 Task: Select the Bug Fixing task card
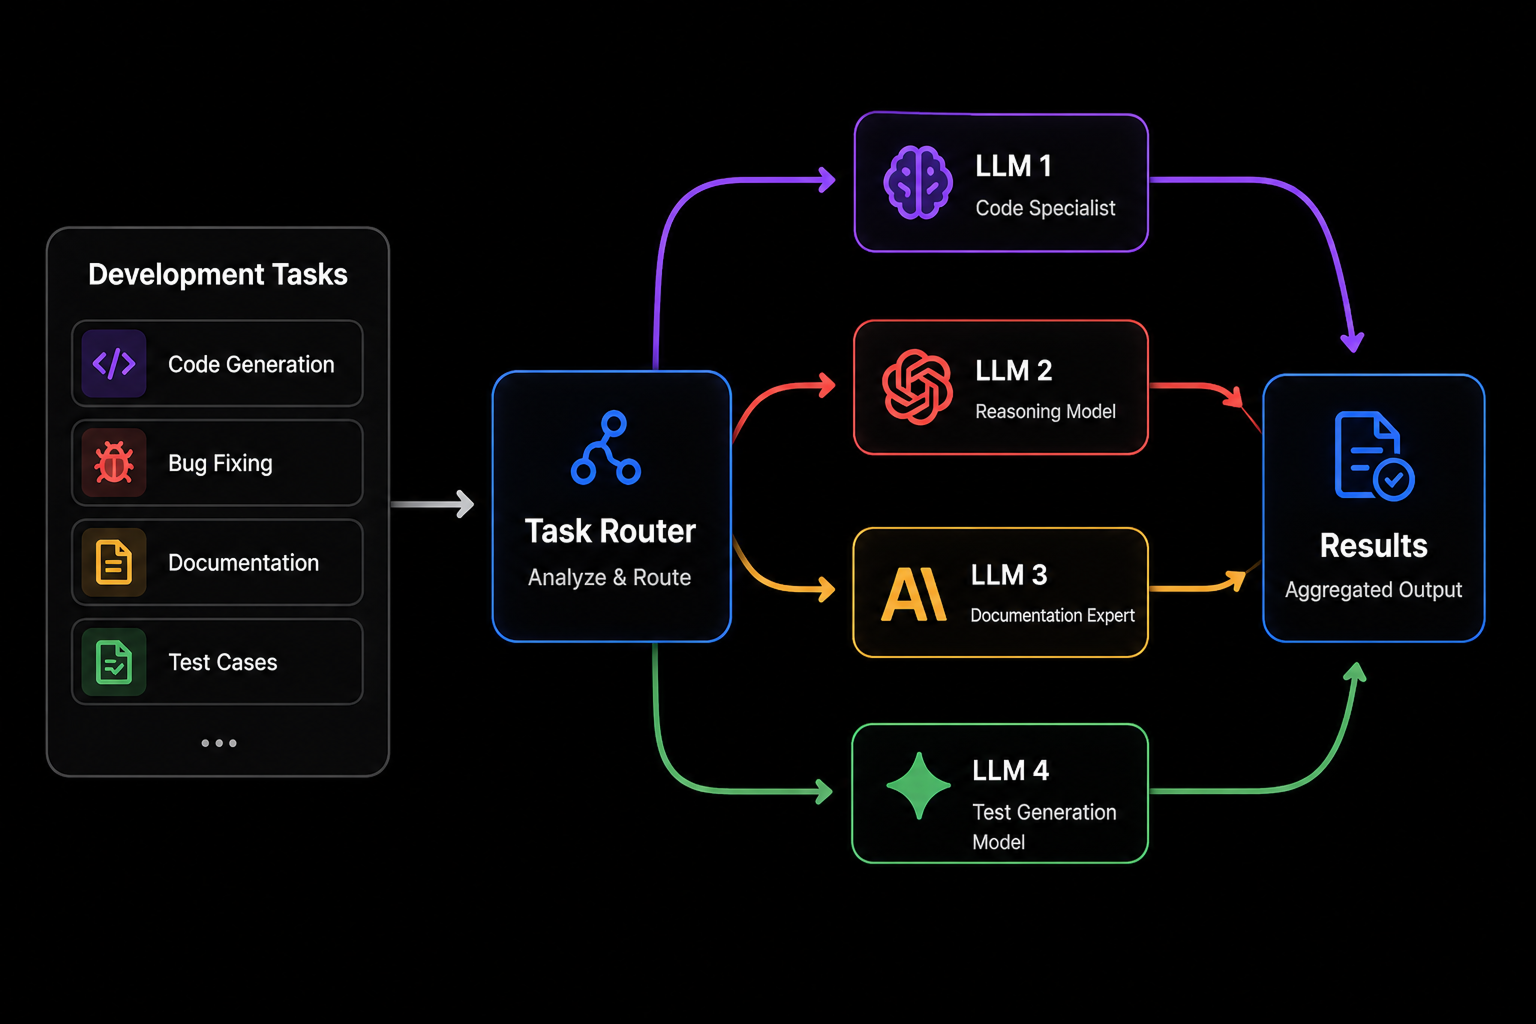[x=217, y=463]
